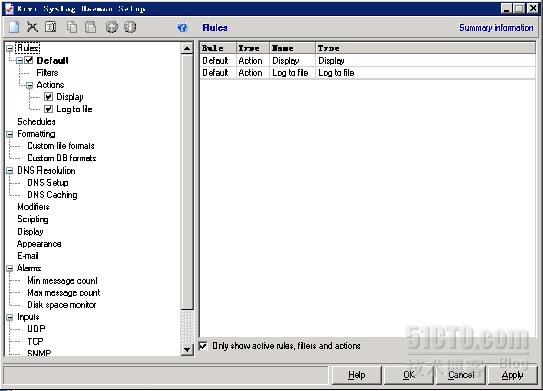The width and height of the screenshot is (543, 391).
Task: Collapse the DNS Resolution node
Action: pos(10,170)
